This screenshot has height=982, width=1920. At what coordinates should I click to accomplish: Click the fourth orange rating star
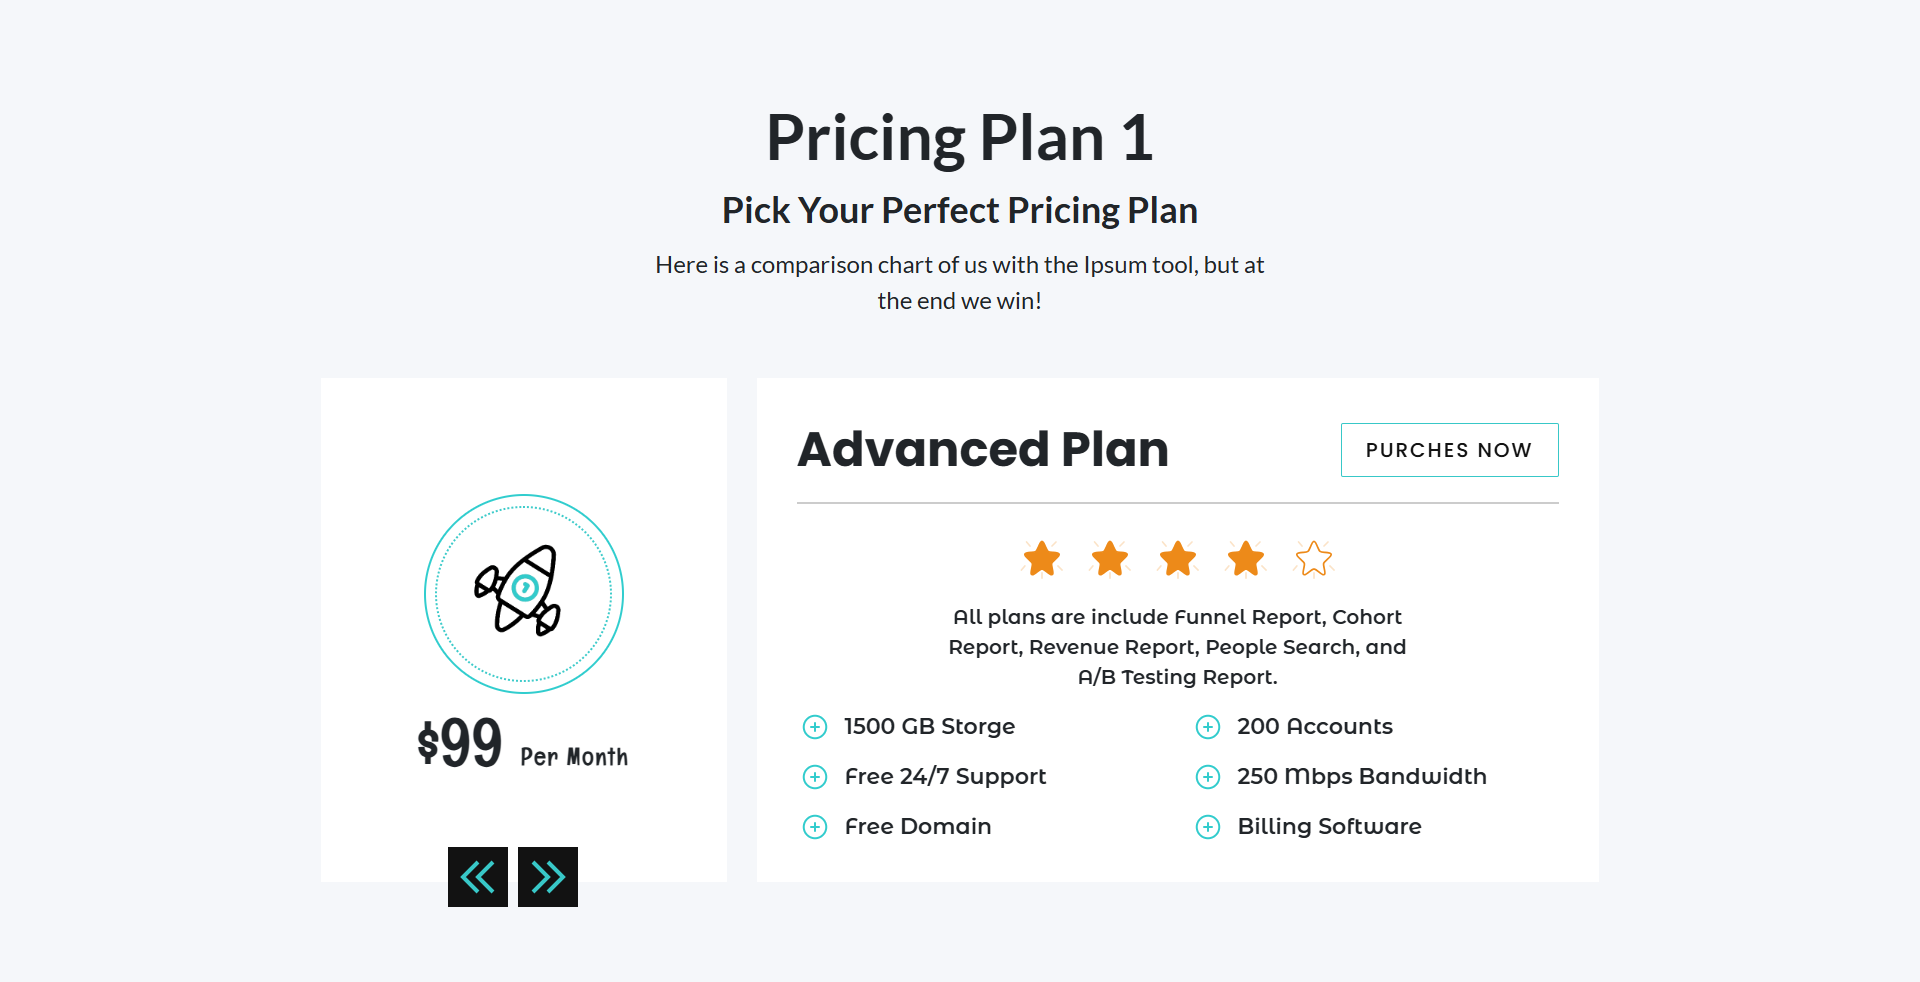coord(1246,559)
